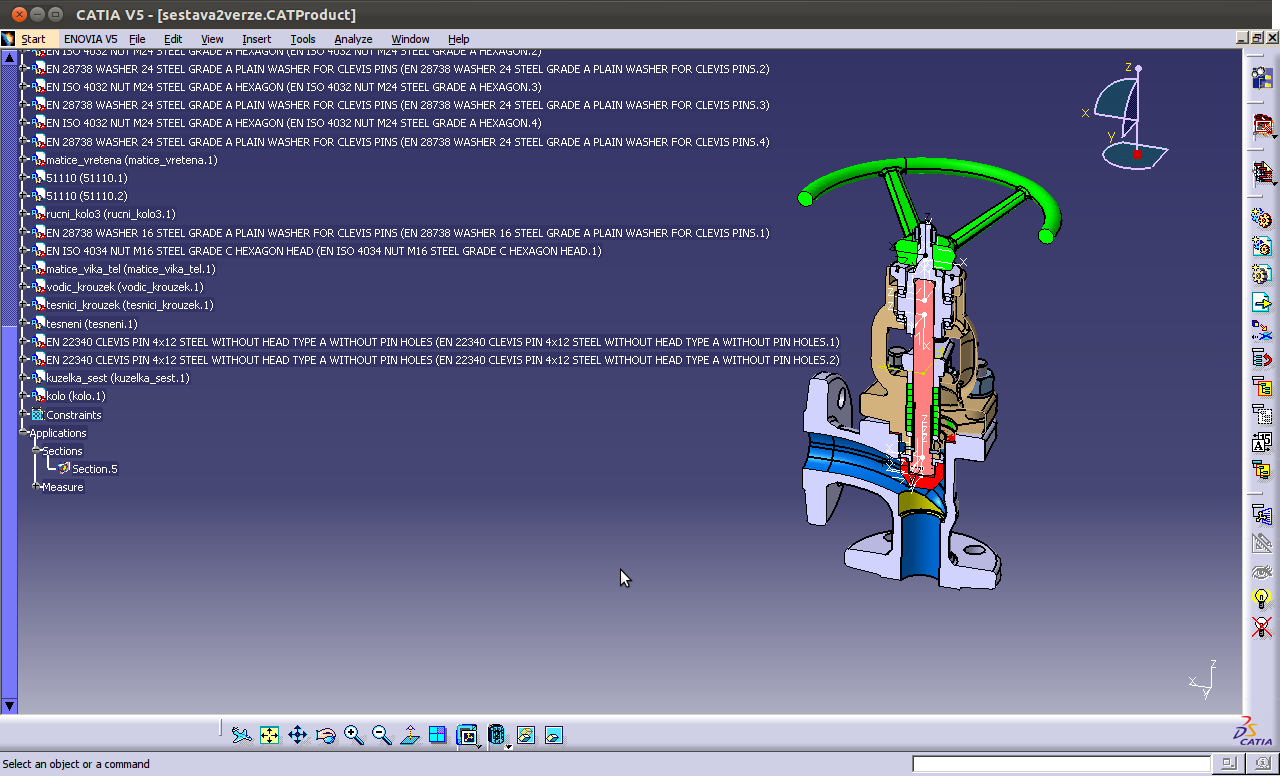Toggle Hide/Show icon in bottom toolbar
The width and height of the screenshot is (1280, 776).
click(526, 735)
